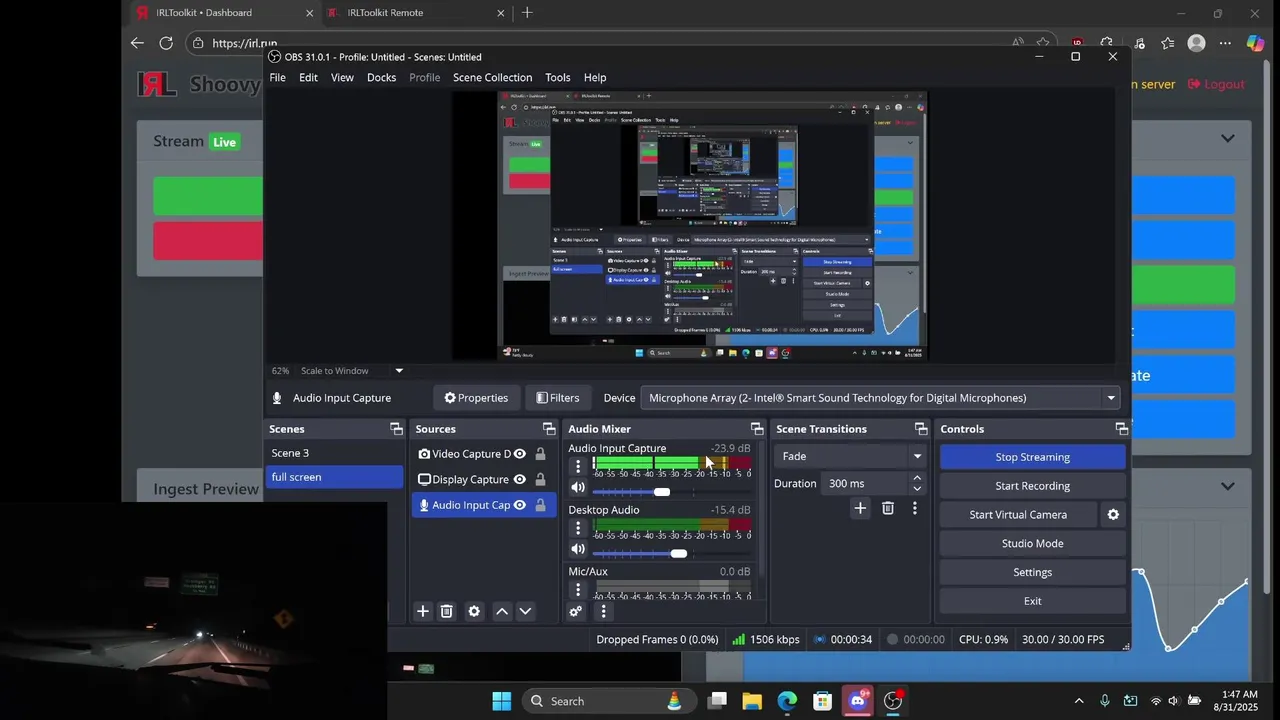Open File Explorer from taskbar
The image size is (1280, 720).
752,701
